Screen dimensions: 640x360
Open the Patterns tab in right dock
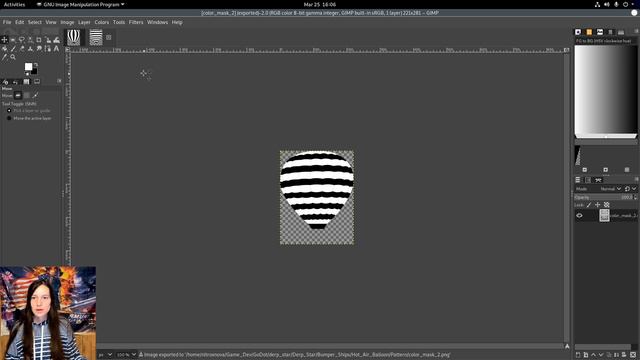tap(589, 32)
